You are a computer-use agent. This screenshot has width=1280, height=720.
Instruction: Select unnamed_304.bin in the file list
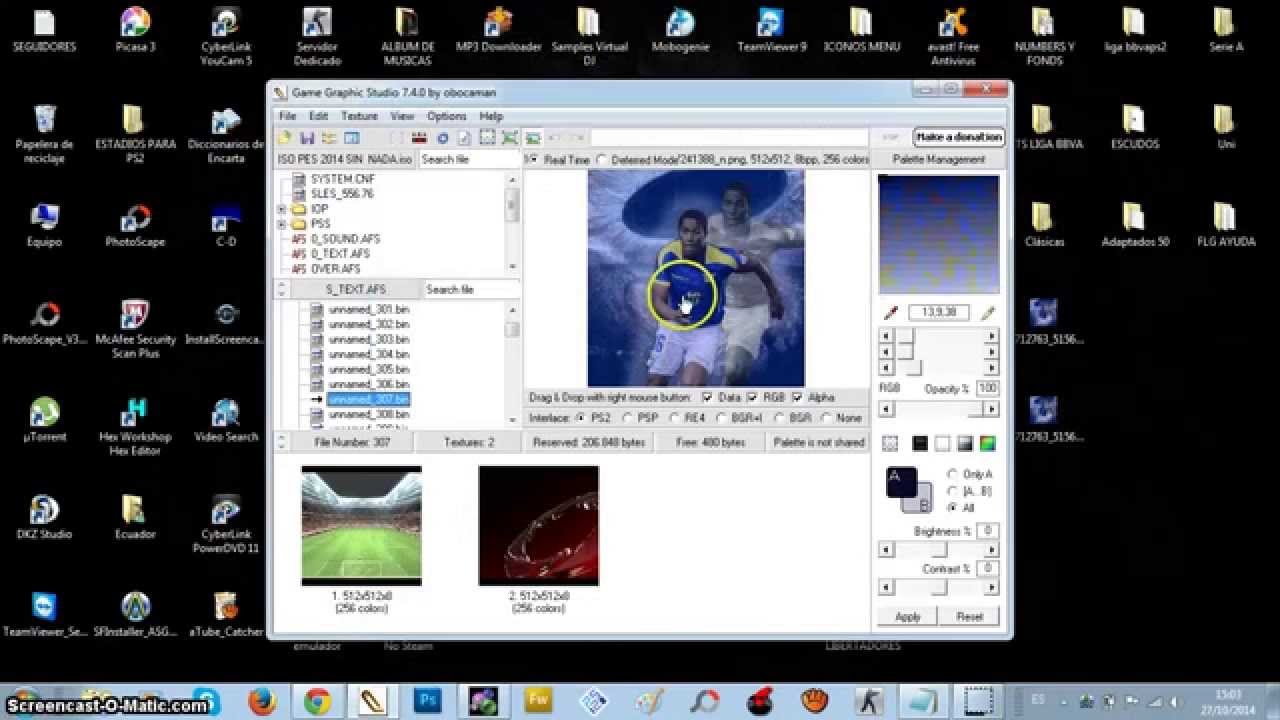(x=368, y=354)
